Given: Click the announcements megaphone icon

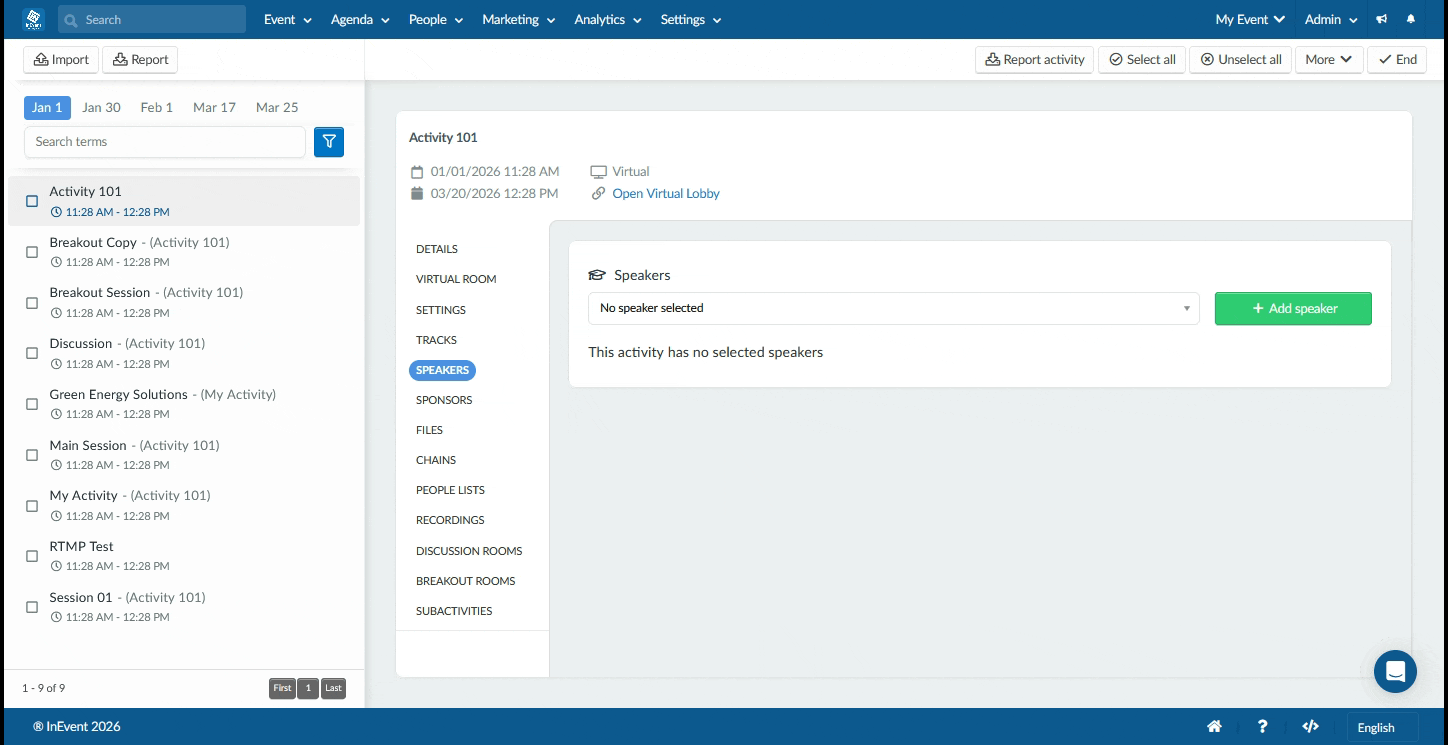Looking at the screenshot, I should click(1382, 19).
